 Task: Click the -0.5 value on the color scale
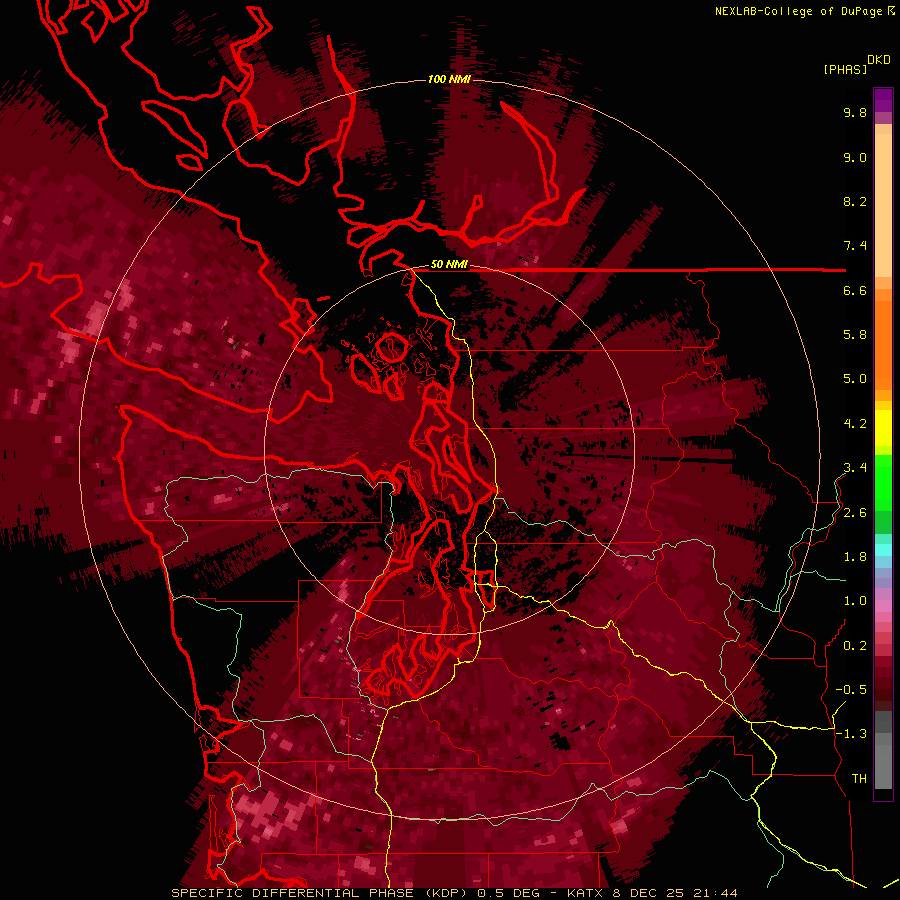pyautogui.click(x=851, y=690)
